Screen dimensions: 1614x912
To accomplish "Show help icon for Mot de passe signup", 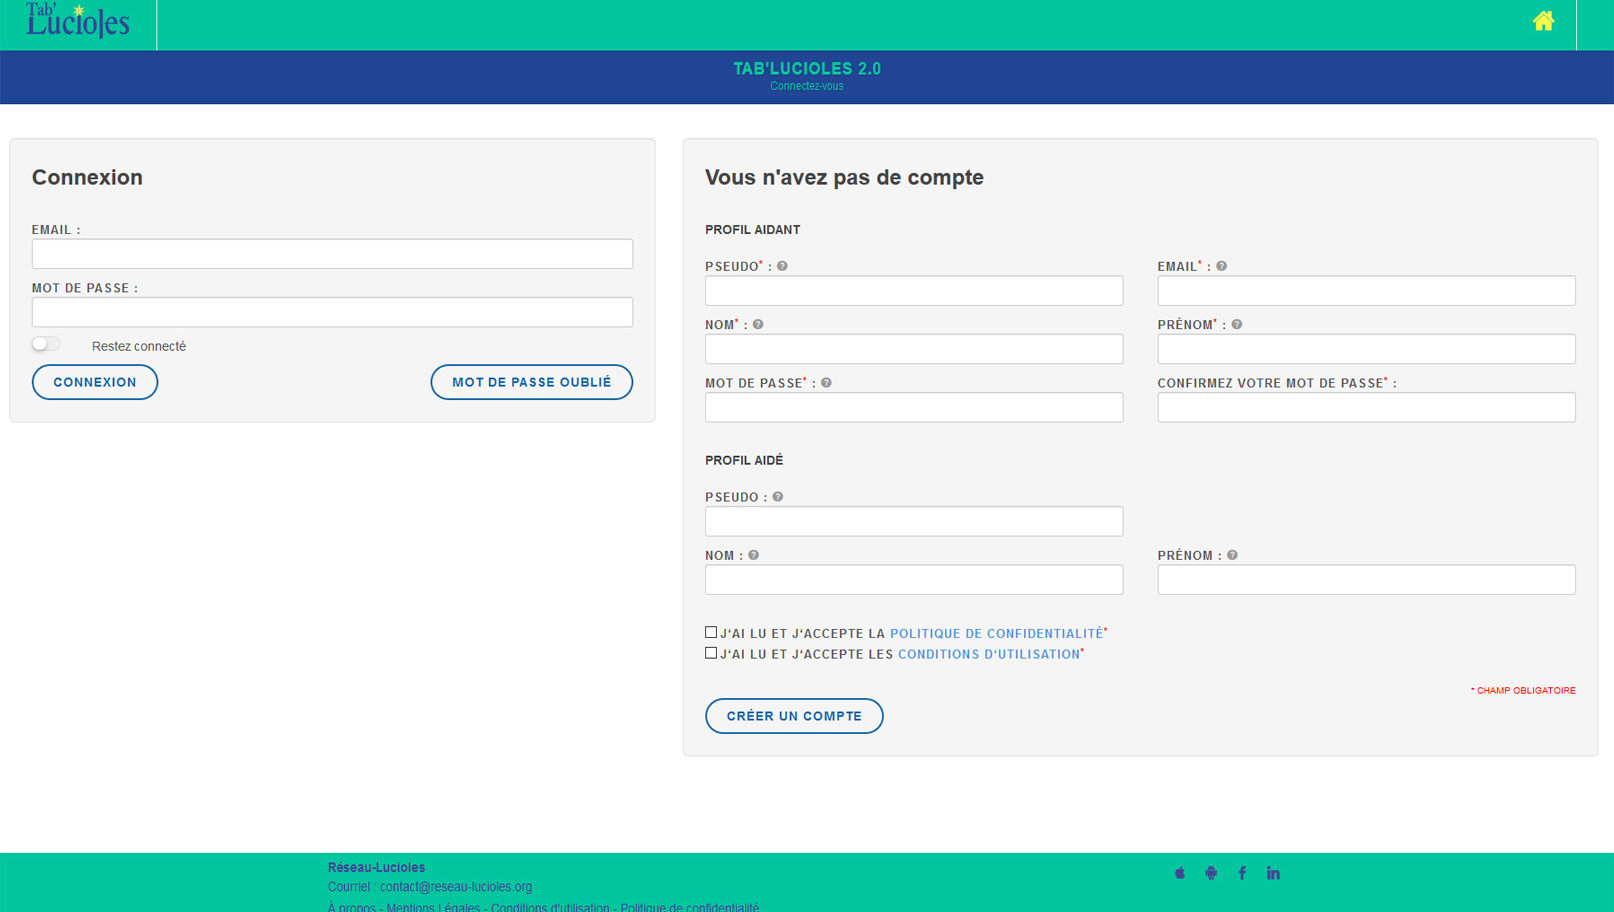I will (826, 382).
